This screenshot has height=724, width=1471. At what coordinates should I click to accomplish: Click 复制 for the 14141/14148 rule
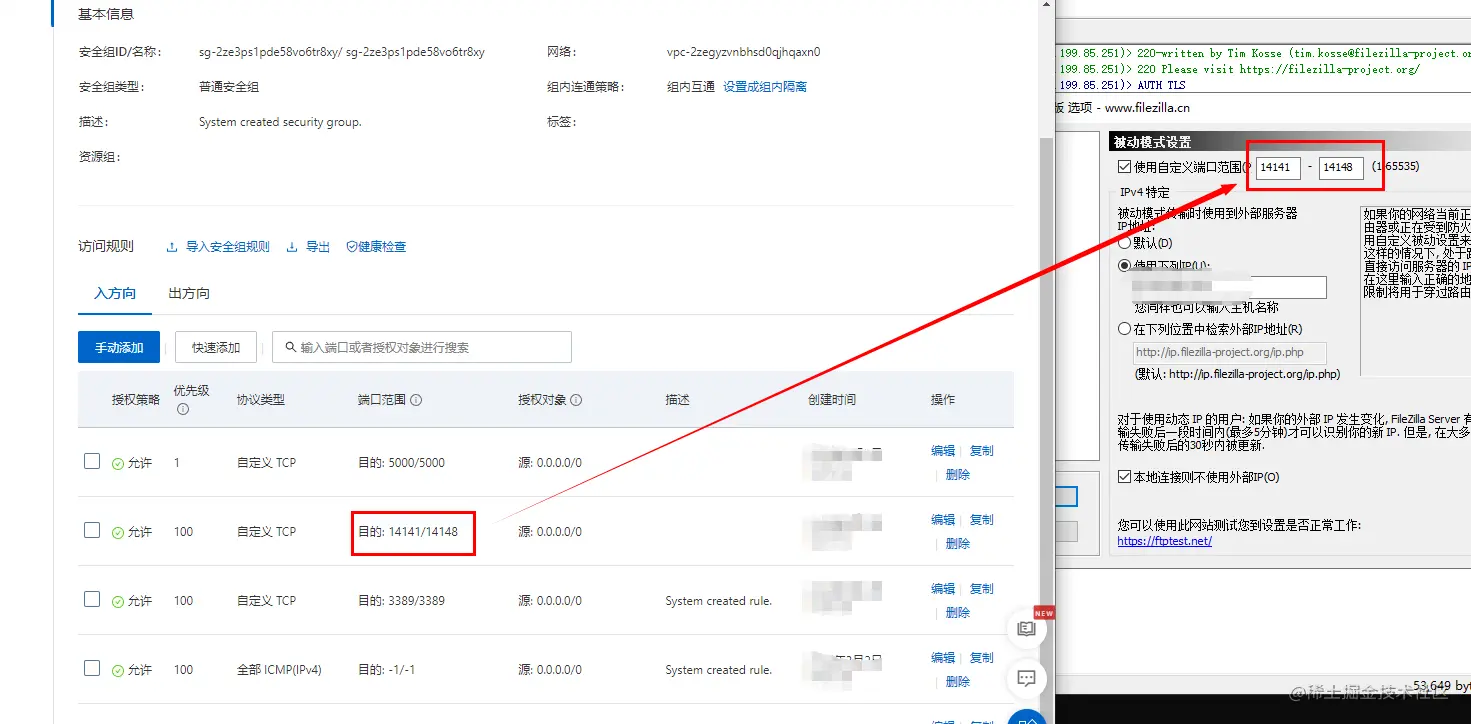pyautogui.click(x=982, y=520)
